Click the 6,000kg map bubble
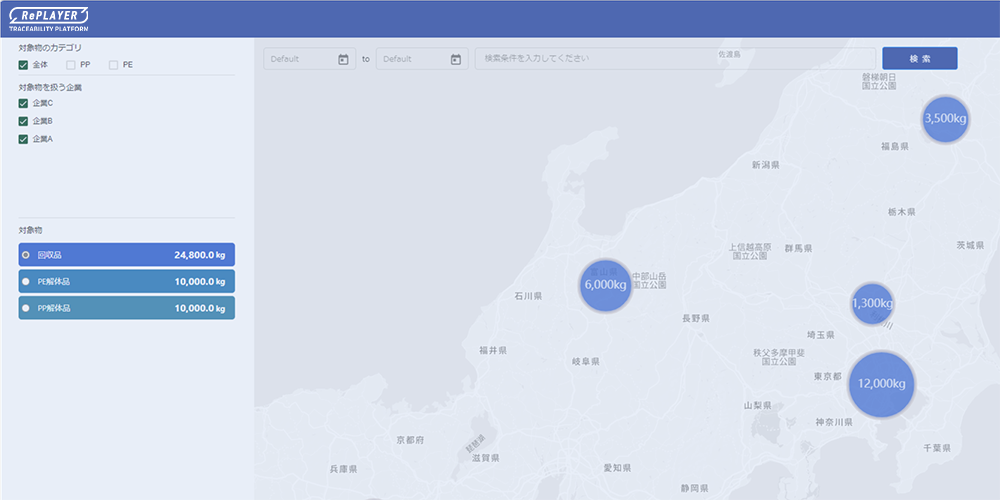 point(605,285)
